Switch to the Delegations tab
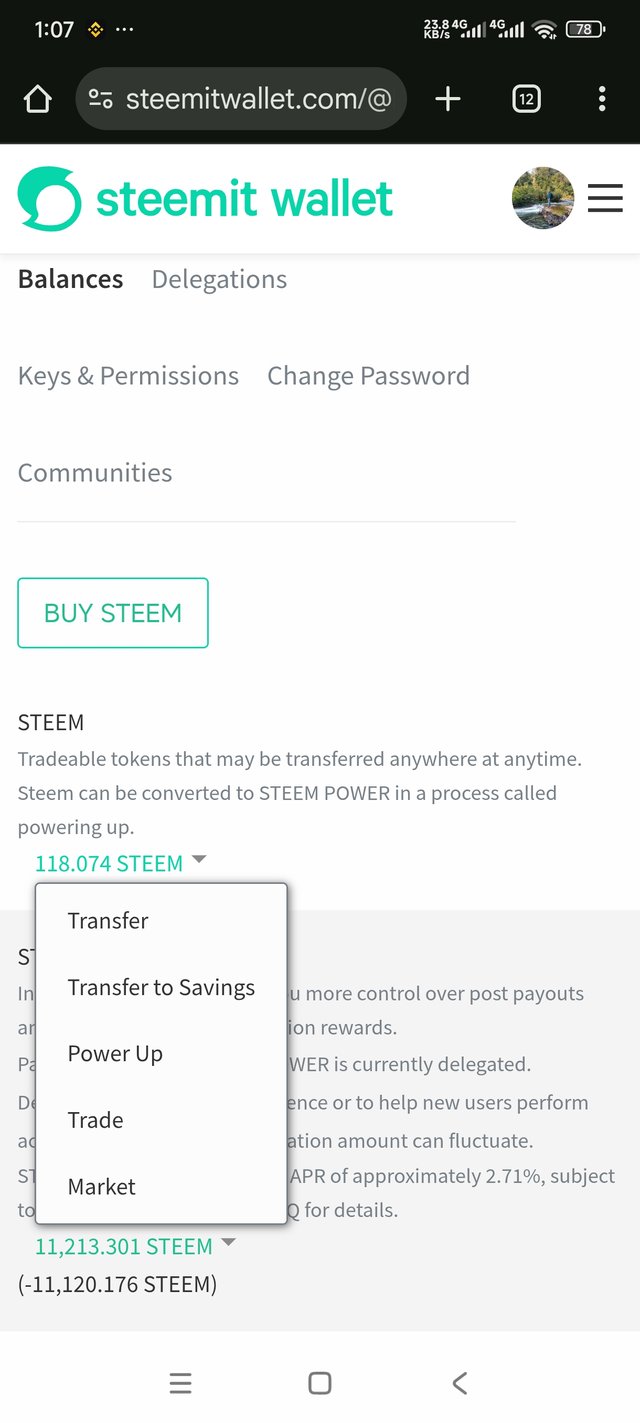The width and height of the screenshot is (640, 1423). 219,279
